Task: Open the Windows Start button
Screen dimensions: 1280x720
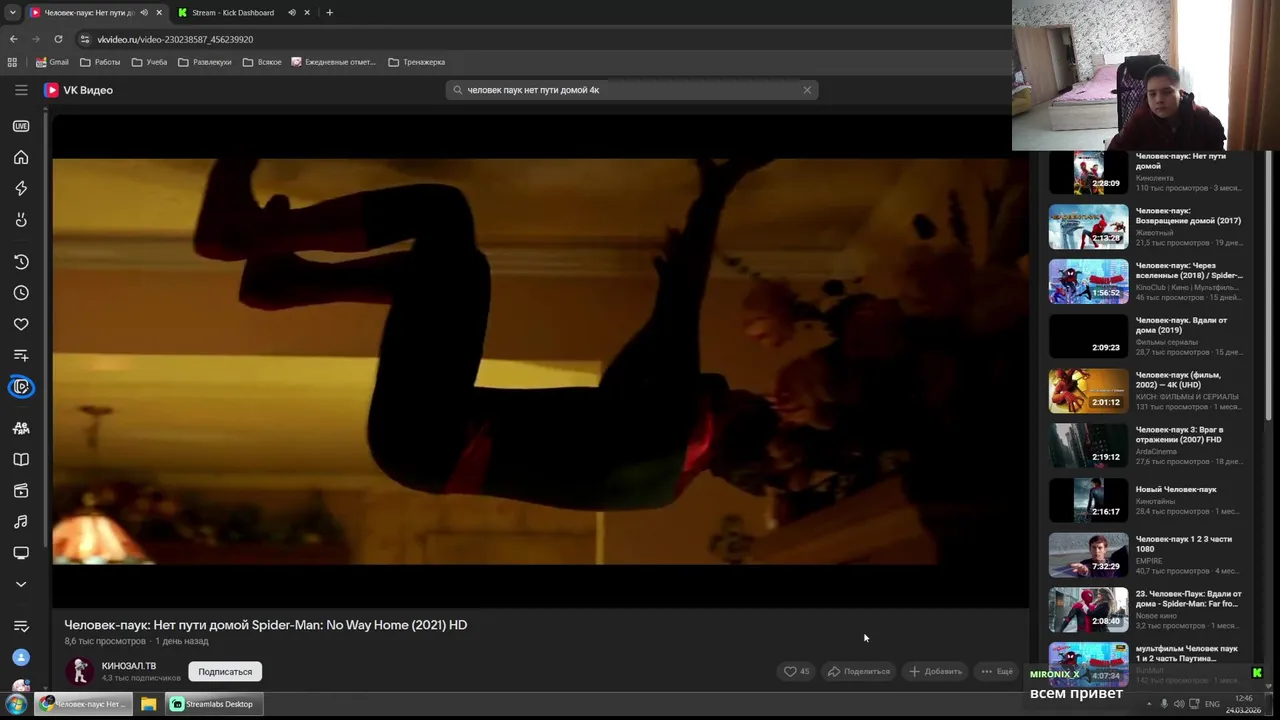Action: tap(16, 704)
